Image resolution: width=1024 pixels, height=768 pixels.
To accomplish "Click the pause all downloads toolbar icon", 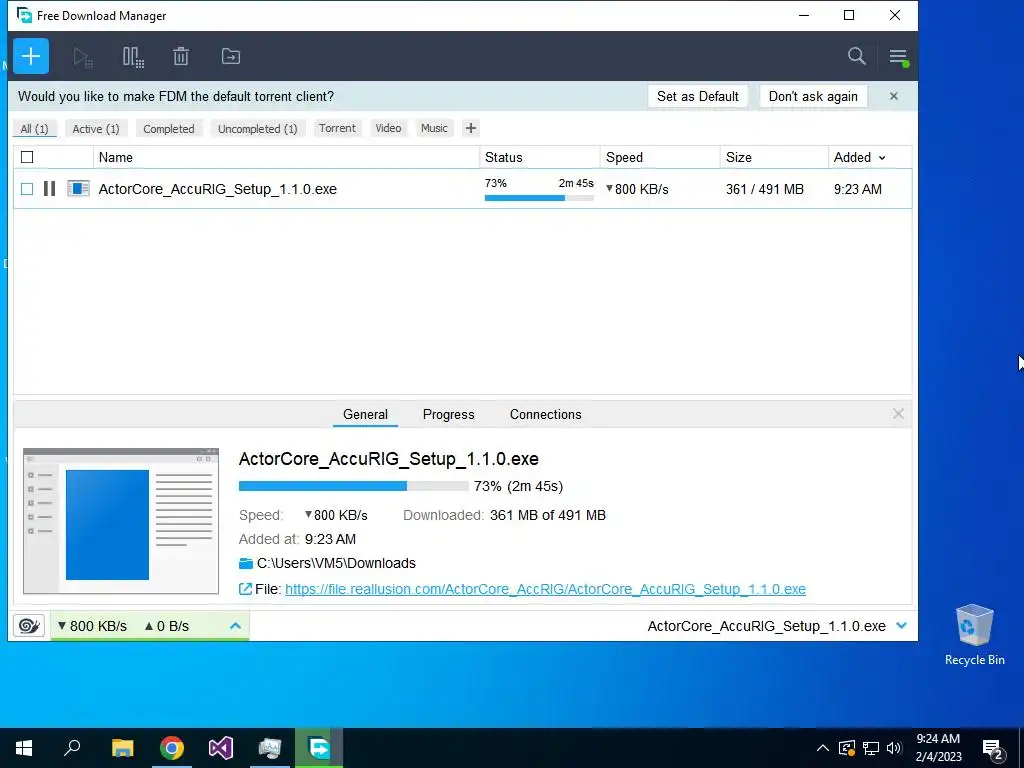I will (133, 57).
